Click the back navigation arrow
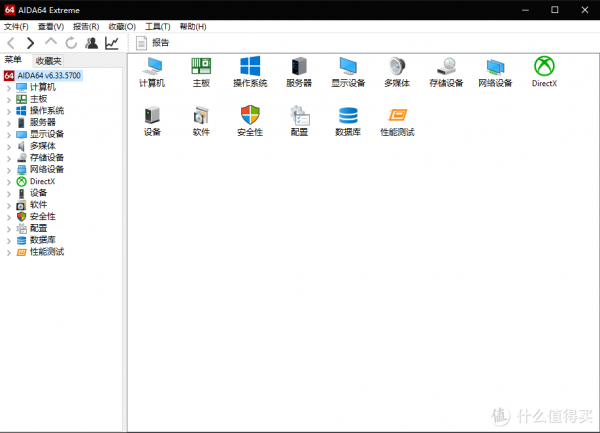600x433 pixels. [x=11, y=43]
